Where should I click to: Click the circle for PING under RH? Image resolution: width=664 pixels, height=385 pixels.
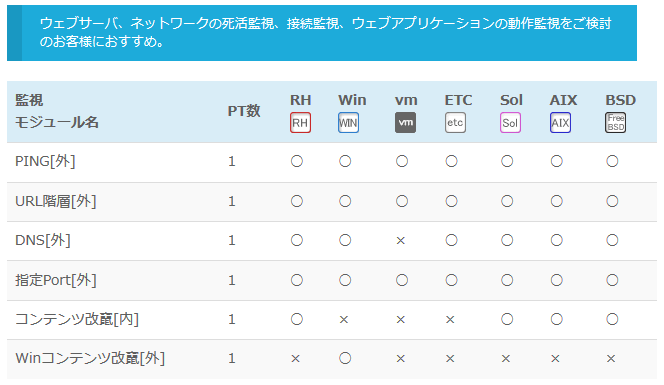coord(297,161)
